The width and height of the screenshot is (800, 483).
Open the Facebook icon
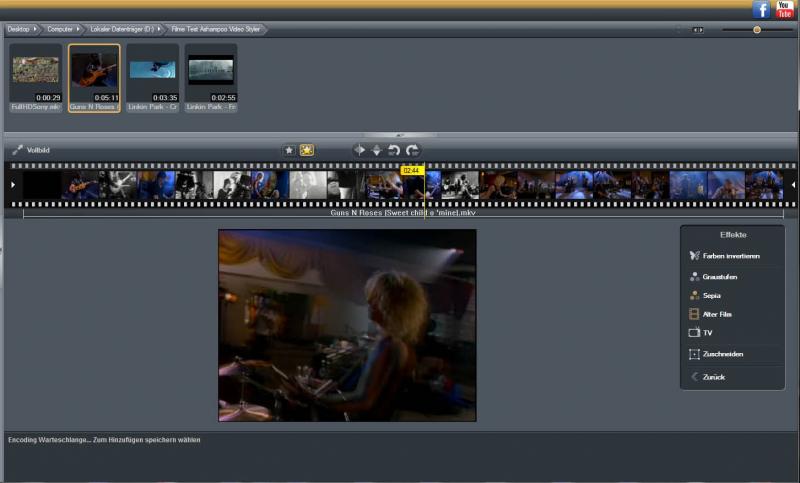pyautogui.click(x=761, y=9)
